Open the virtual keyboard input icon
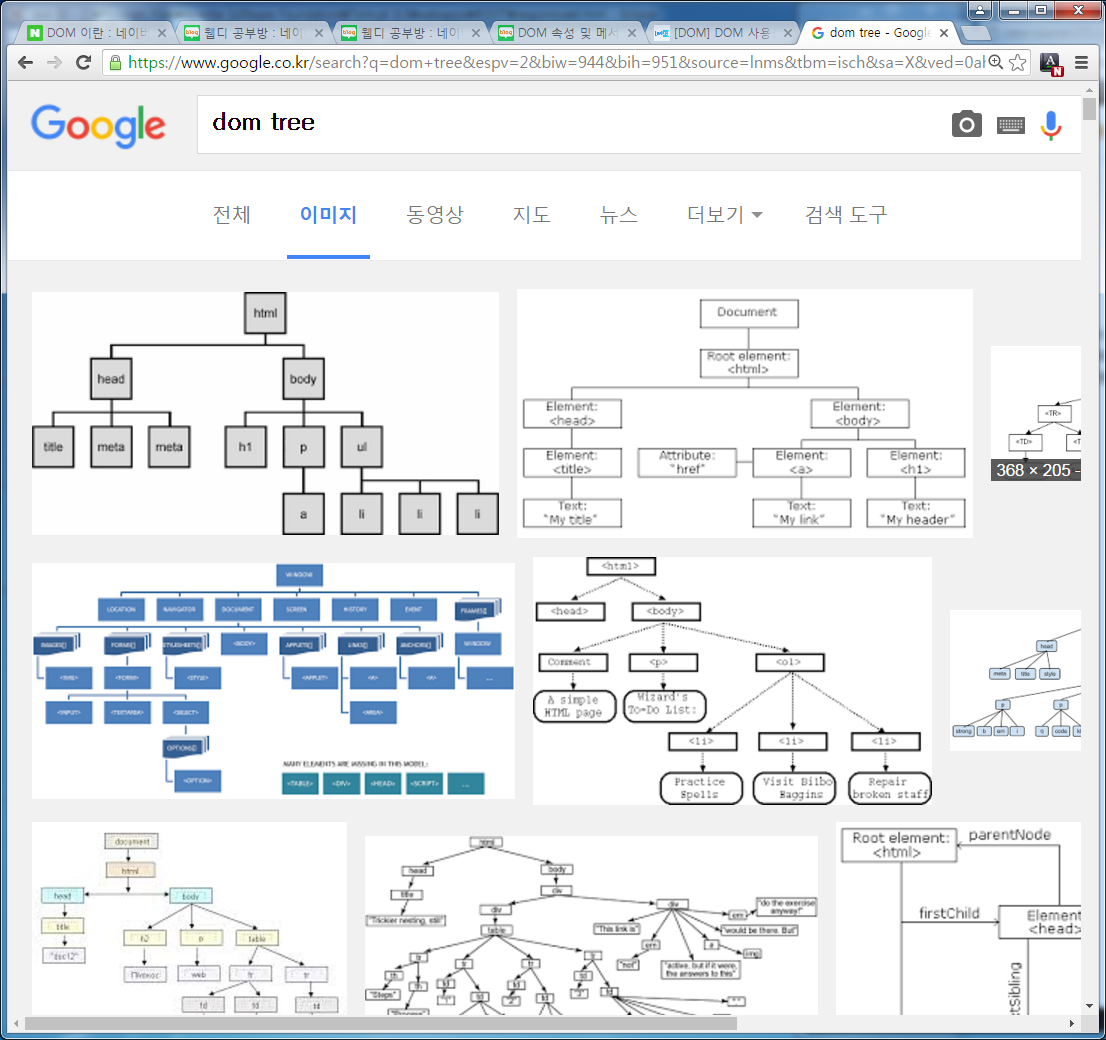Viewport: 1106px width, 1040px height. pos(1011,124)
